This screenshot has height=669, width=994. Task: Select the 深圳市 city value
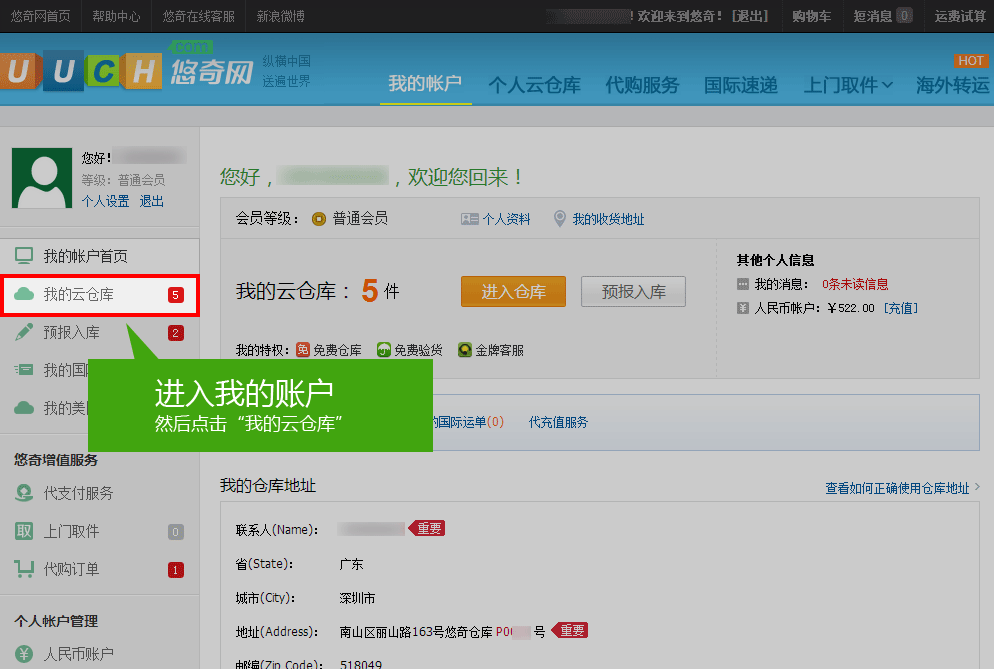coord(357,598)
